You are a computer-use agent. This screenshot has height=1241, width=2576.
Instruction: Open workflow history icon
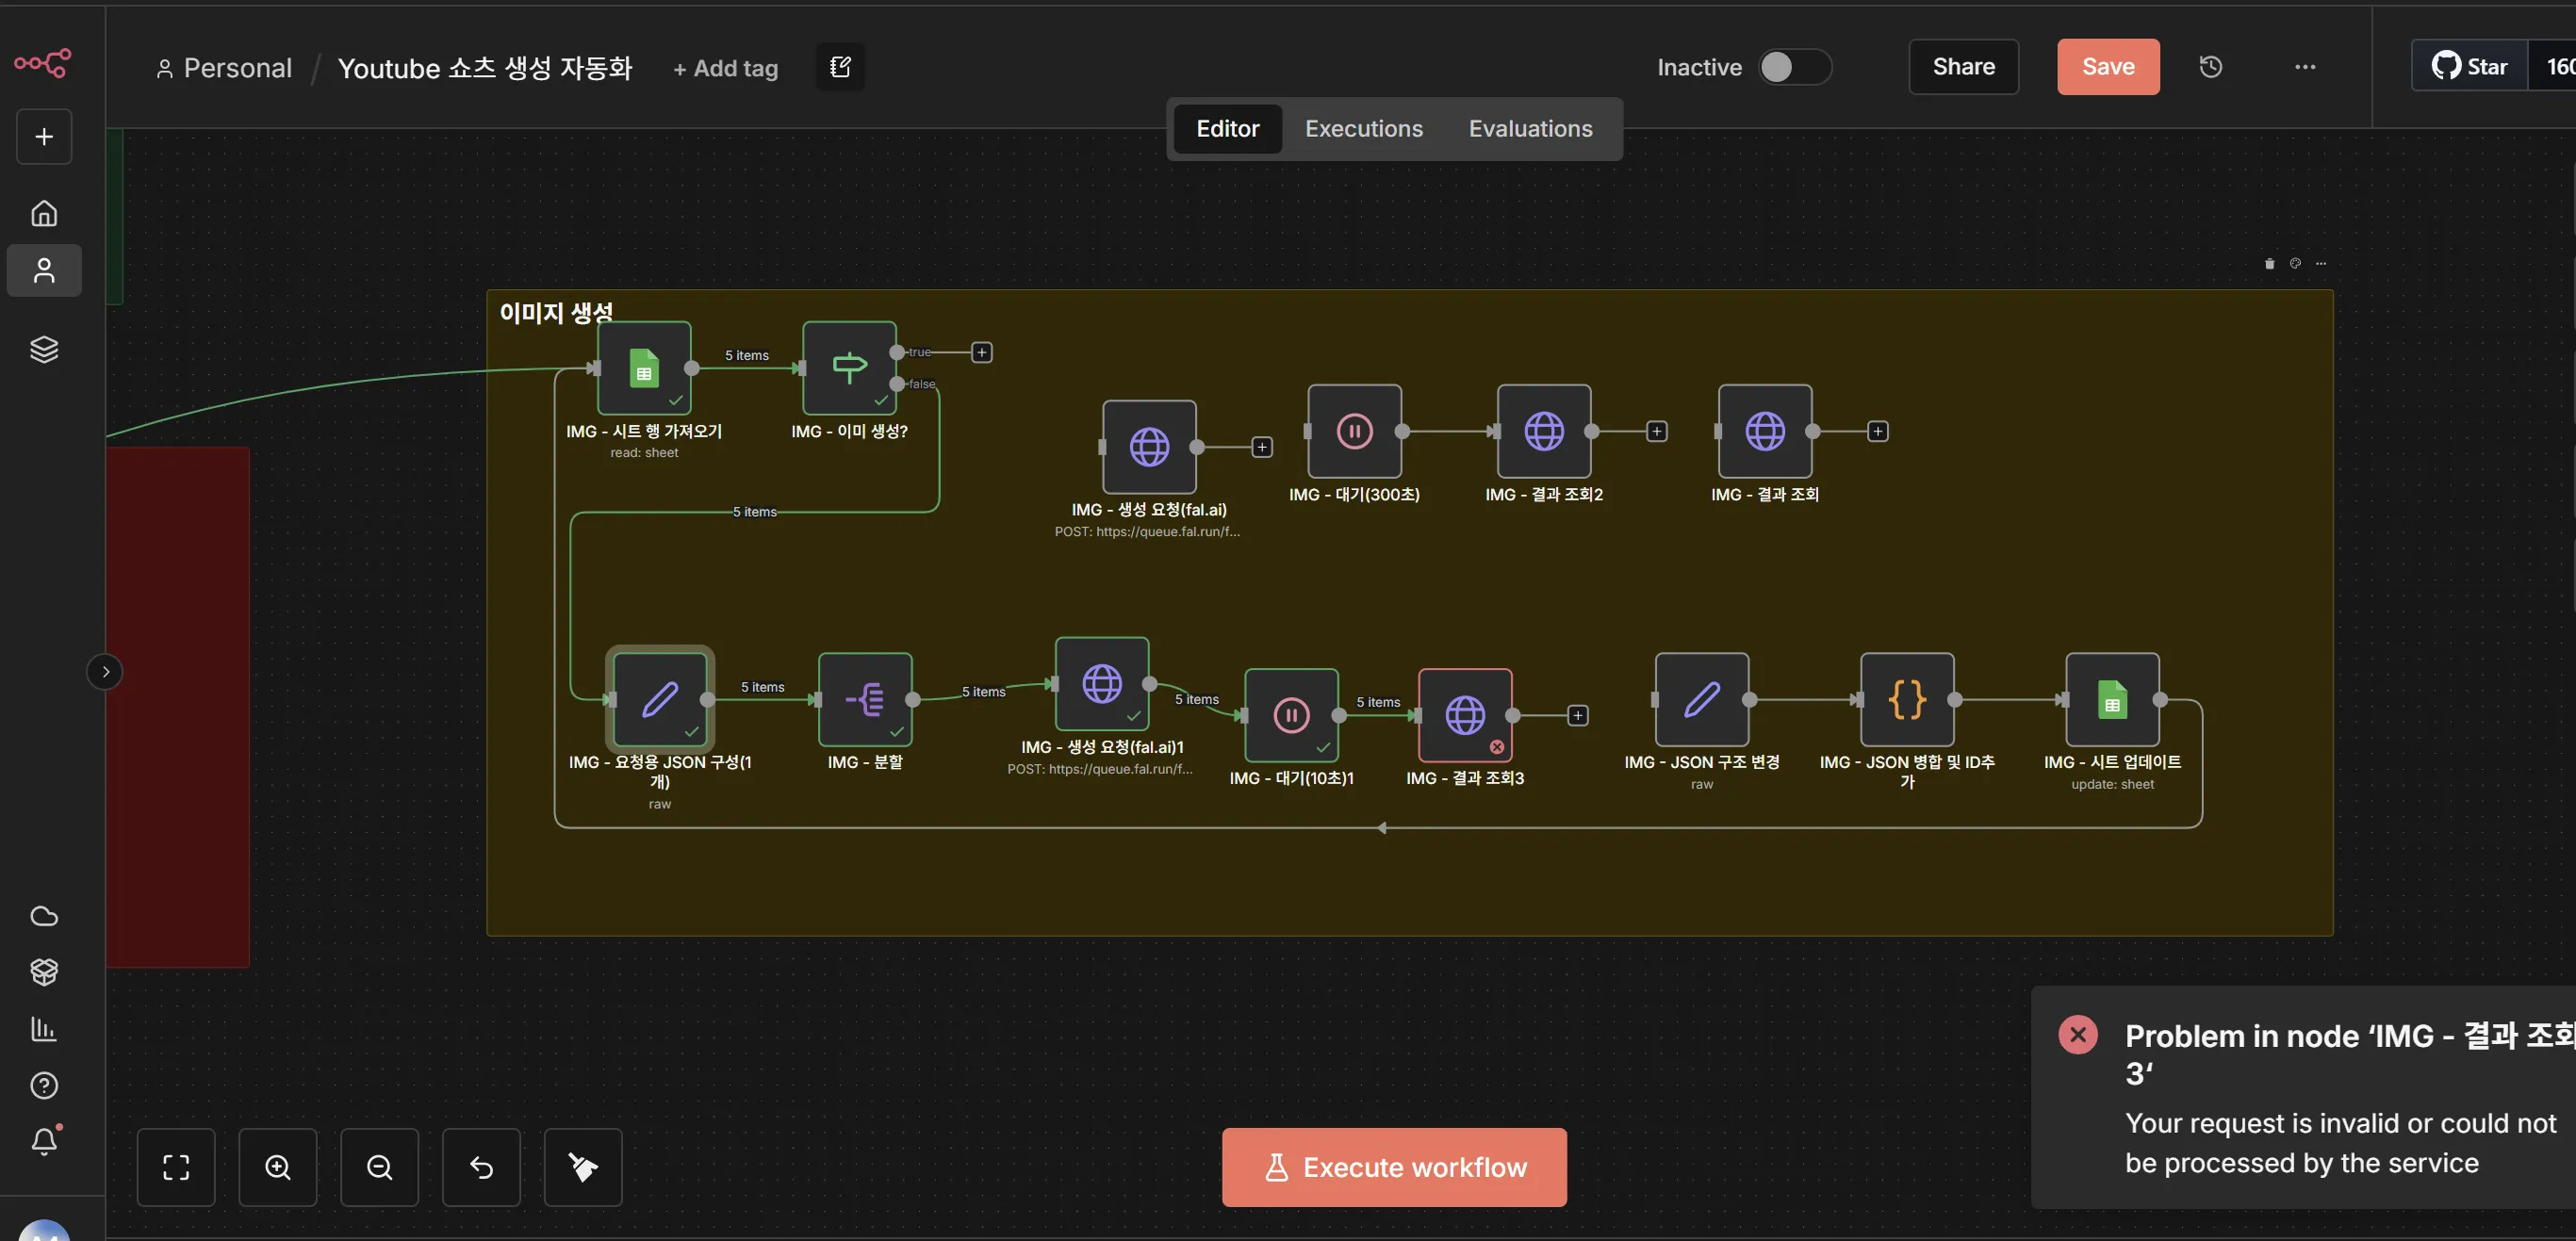tap(2210, 67)
